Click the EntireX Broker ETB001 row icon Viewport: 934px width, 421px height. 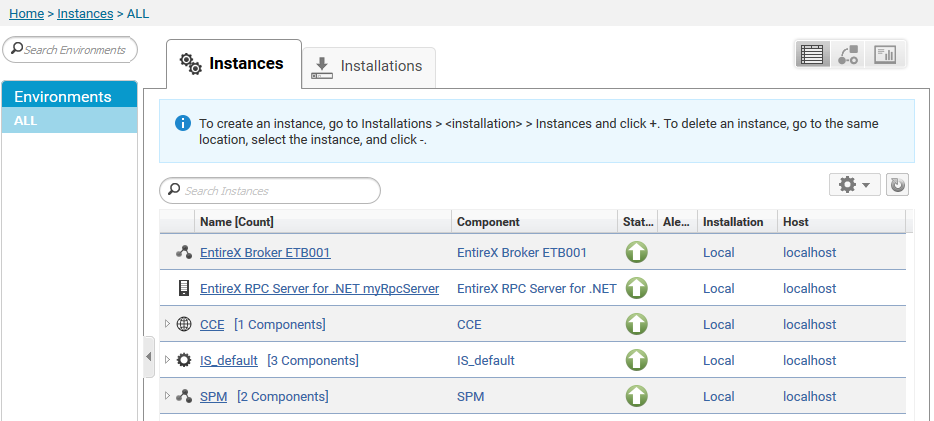tap(184, 252)
